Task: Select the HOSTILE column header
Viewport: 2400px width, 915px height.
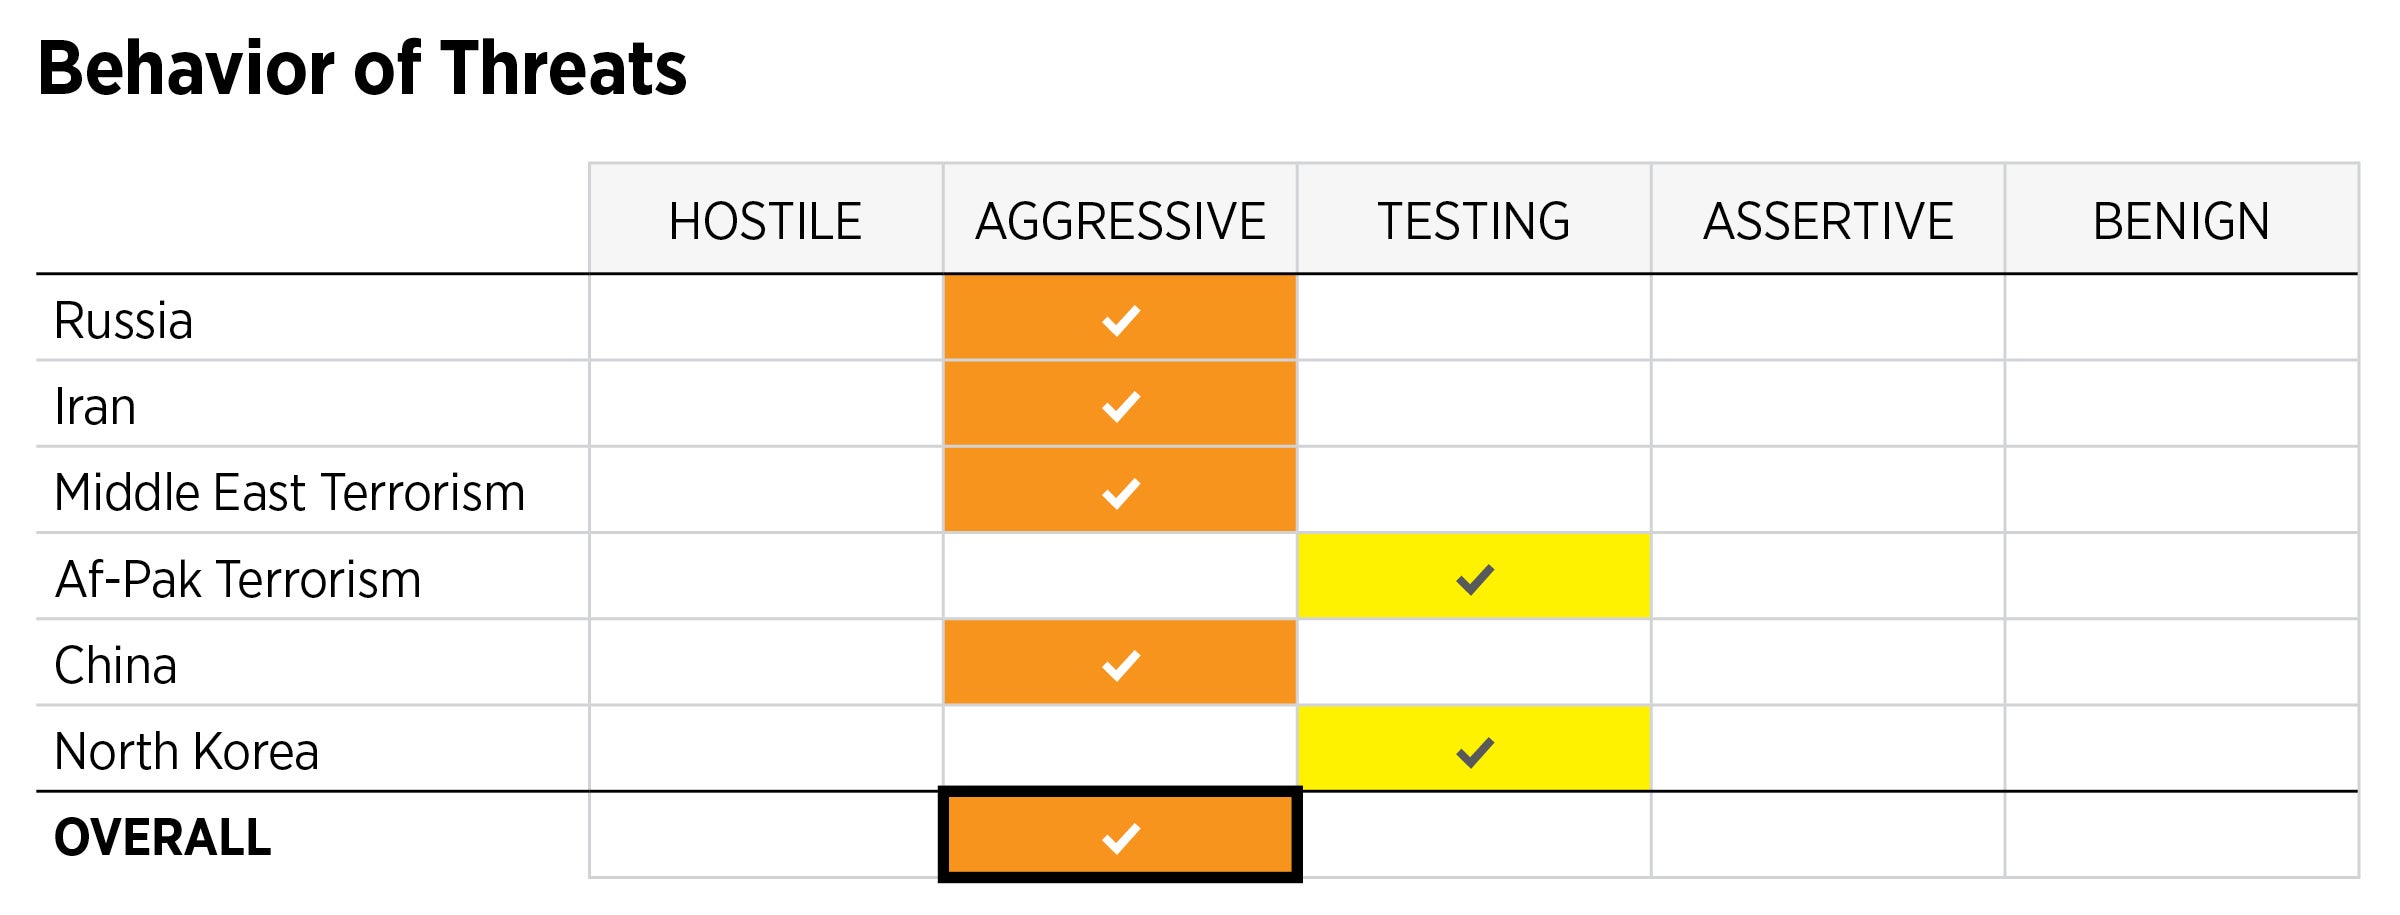Action: click(x=765, y=221)
